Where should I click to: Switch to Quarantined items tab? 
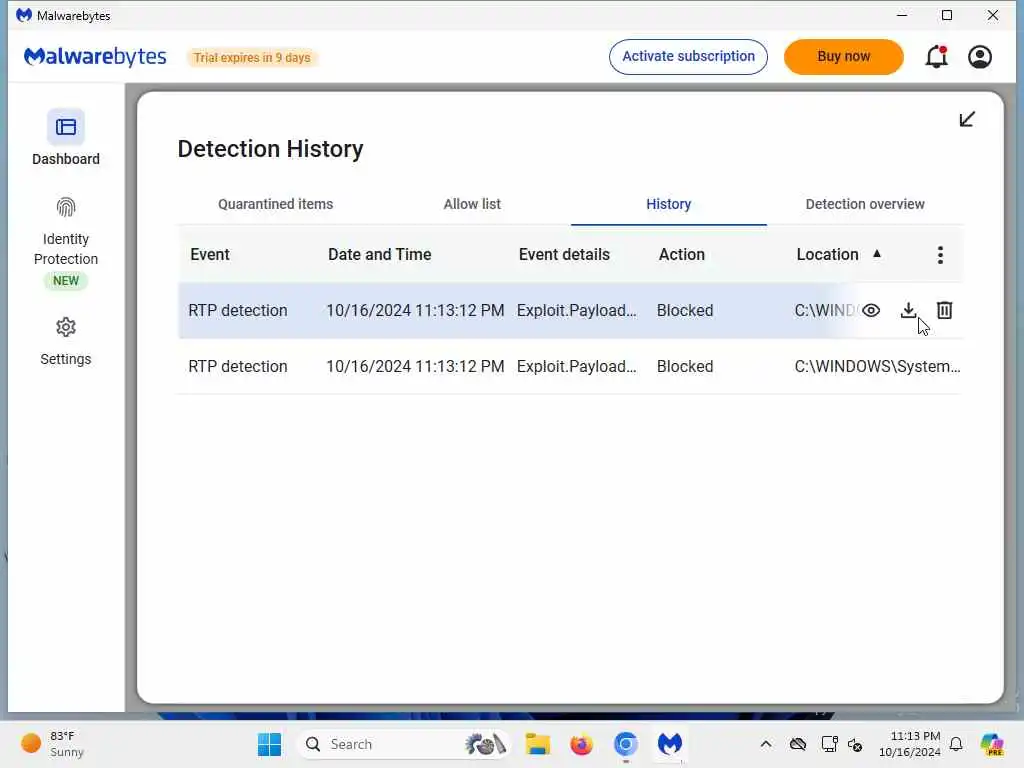click(x=275, y=204)
